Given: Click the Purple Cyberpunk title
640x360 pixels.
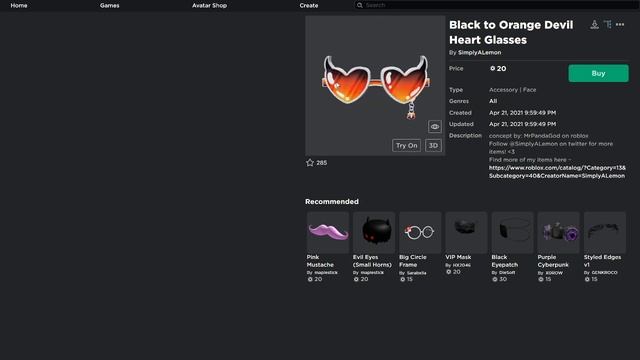Looking at the screenshot, I should (553, 261).
